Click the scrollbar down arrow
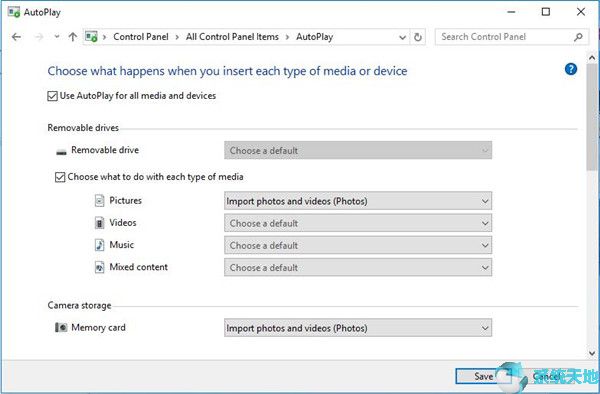 click(x=592, y=353)
